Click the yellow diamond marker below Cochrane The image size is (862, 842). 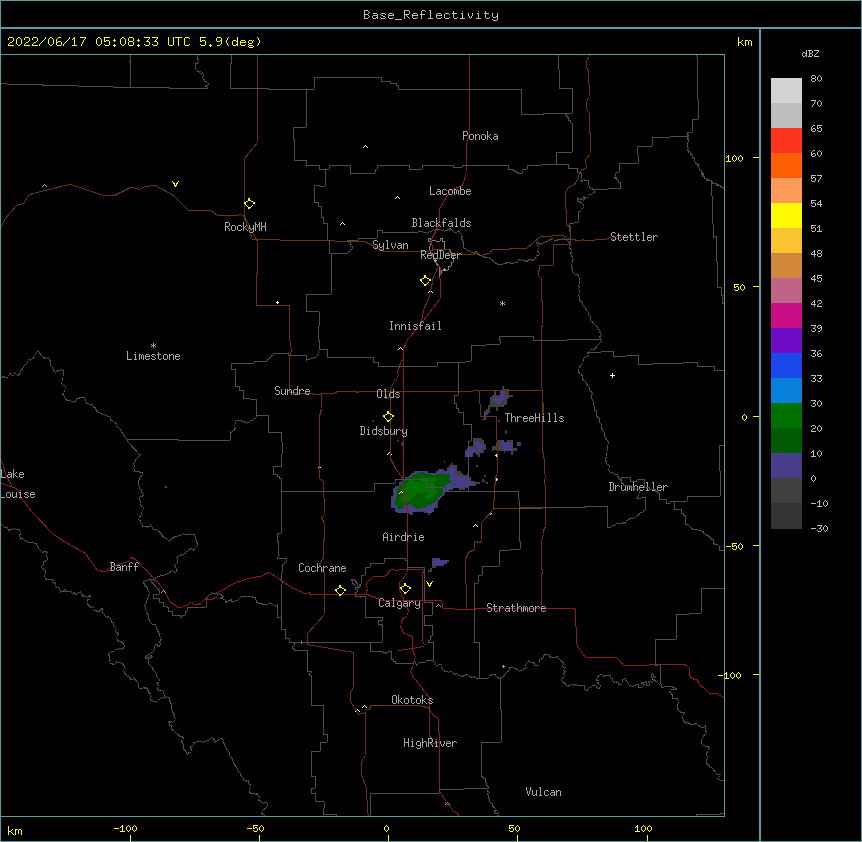pyautogui.click(x=340, y=590)
